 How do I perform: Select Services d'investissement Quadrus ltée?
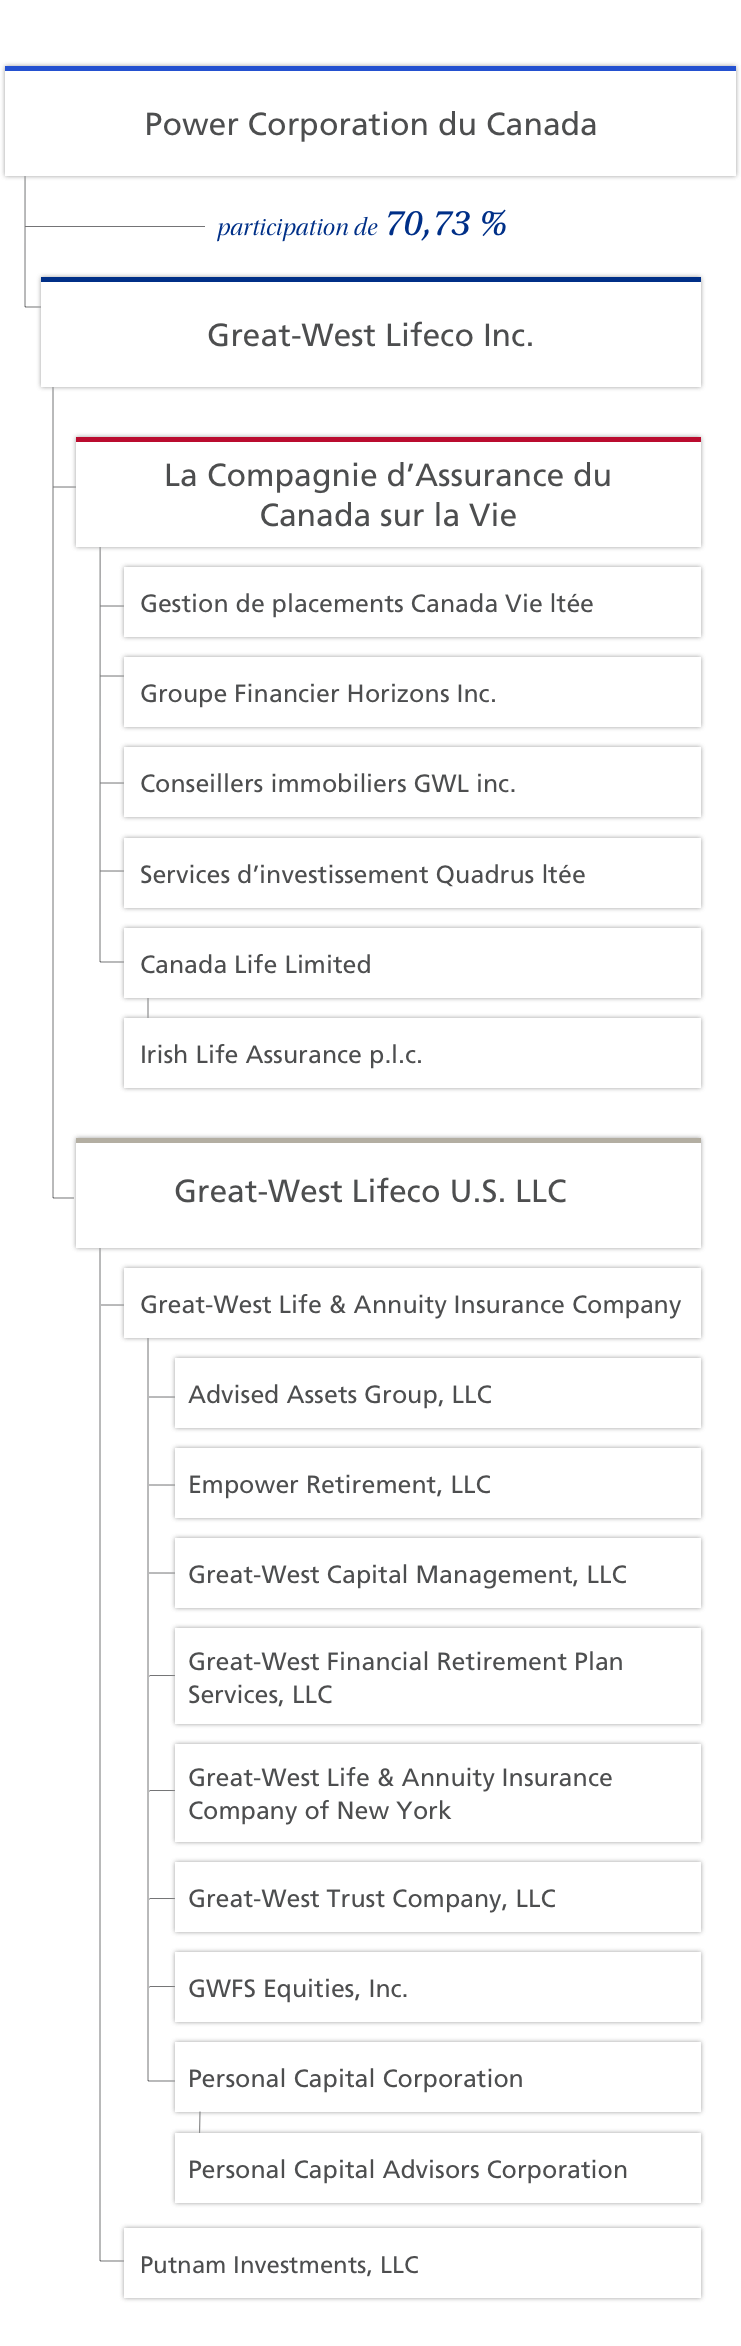tap(412, 874)
